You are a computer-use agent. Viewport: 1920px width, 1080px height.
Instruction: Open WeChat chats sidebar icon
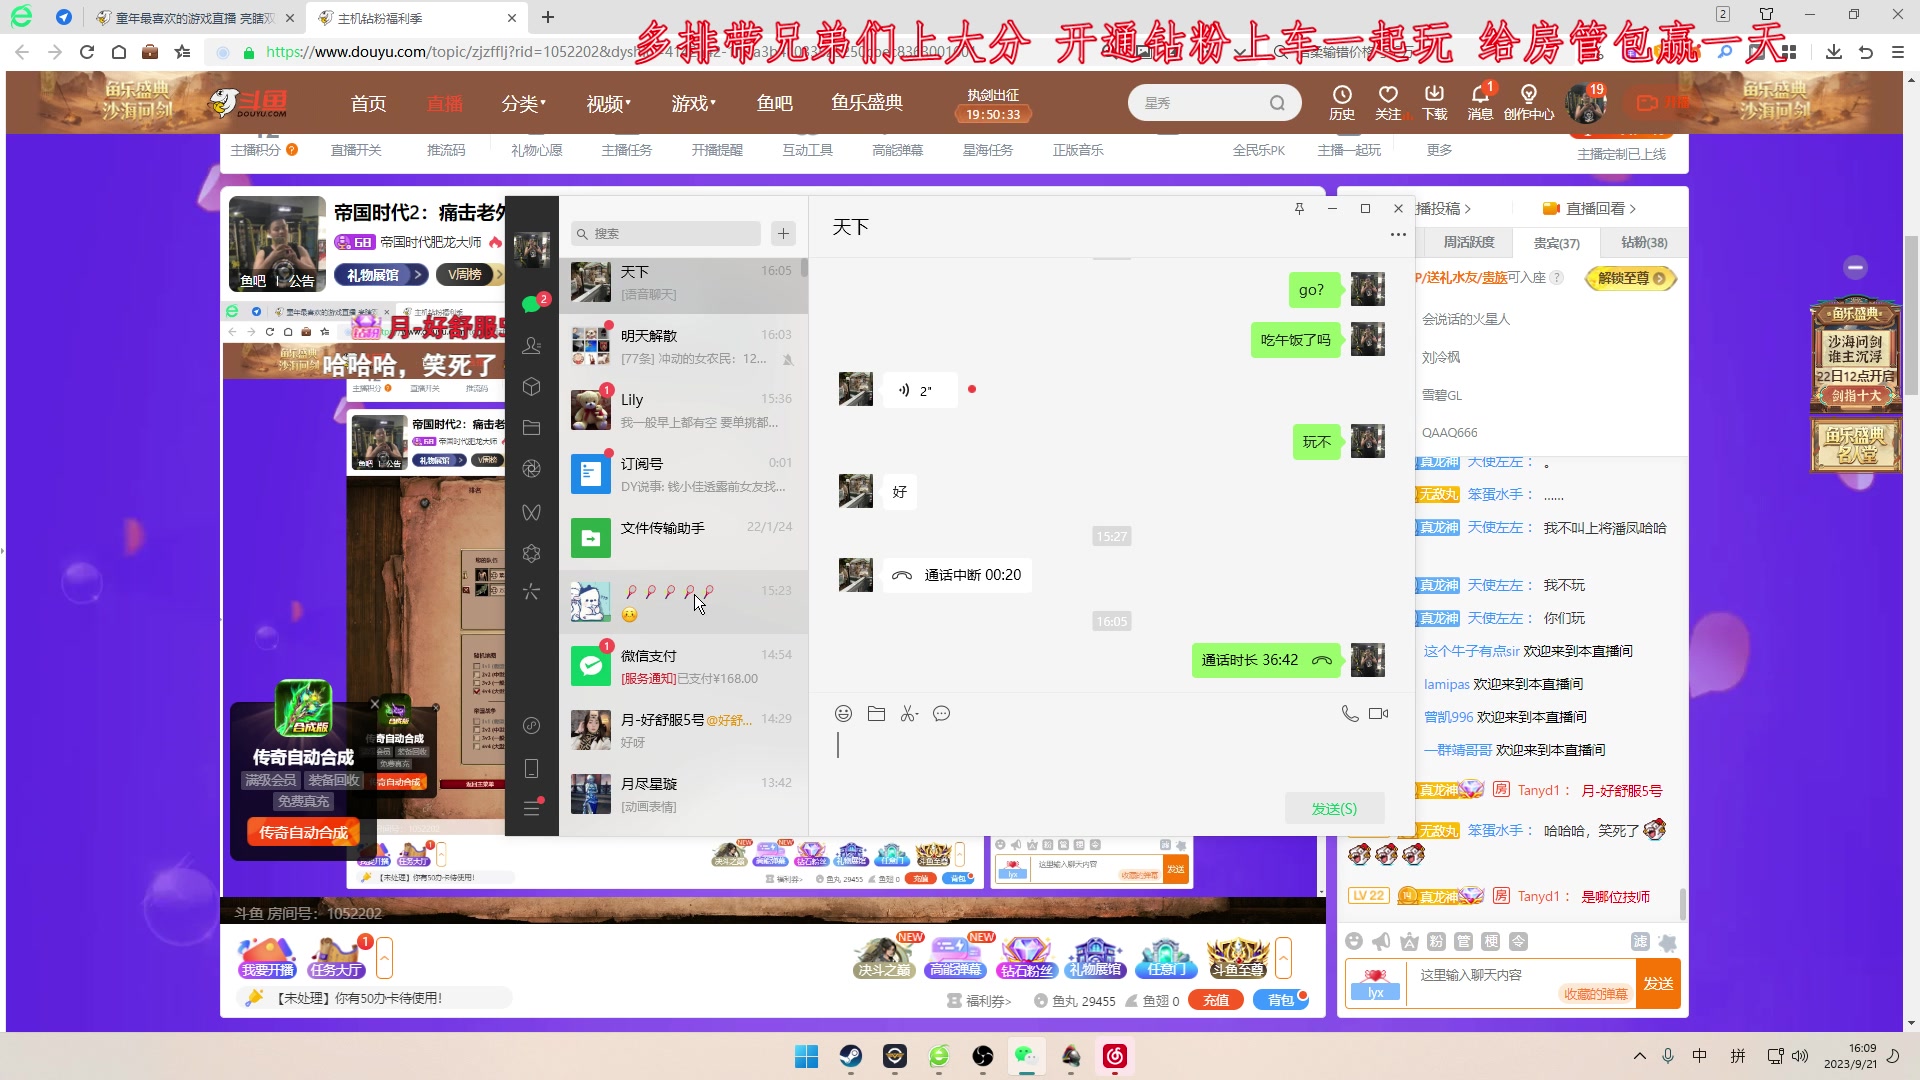pyautogui.click(x=531, y=303)
